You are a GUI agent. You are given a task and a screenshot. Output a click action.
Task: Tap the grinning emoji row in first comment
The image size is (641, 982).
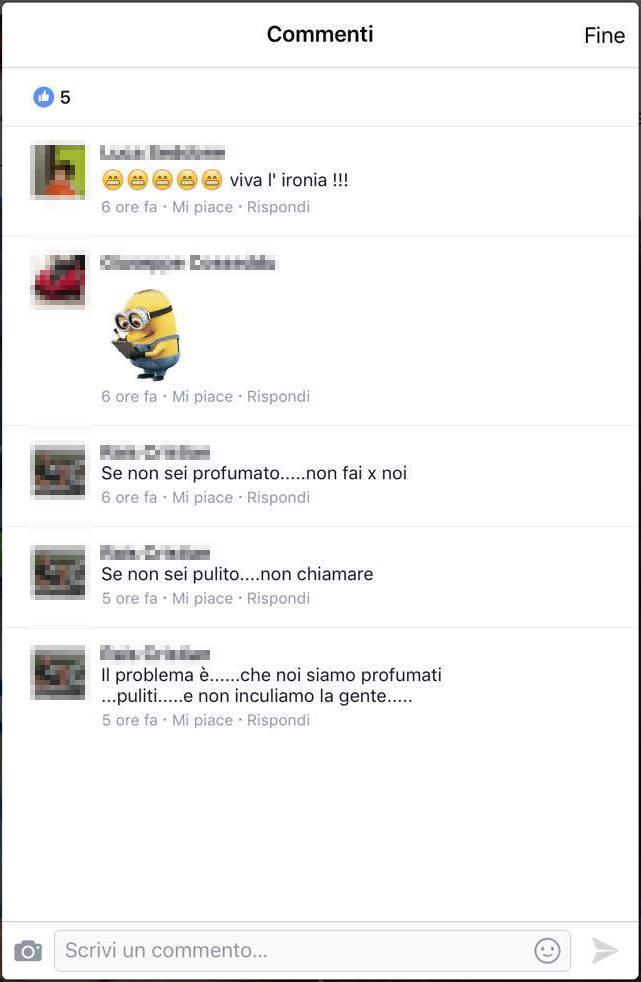(x=162, y=180)
